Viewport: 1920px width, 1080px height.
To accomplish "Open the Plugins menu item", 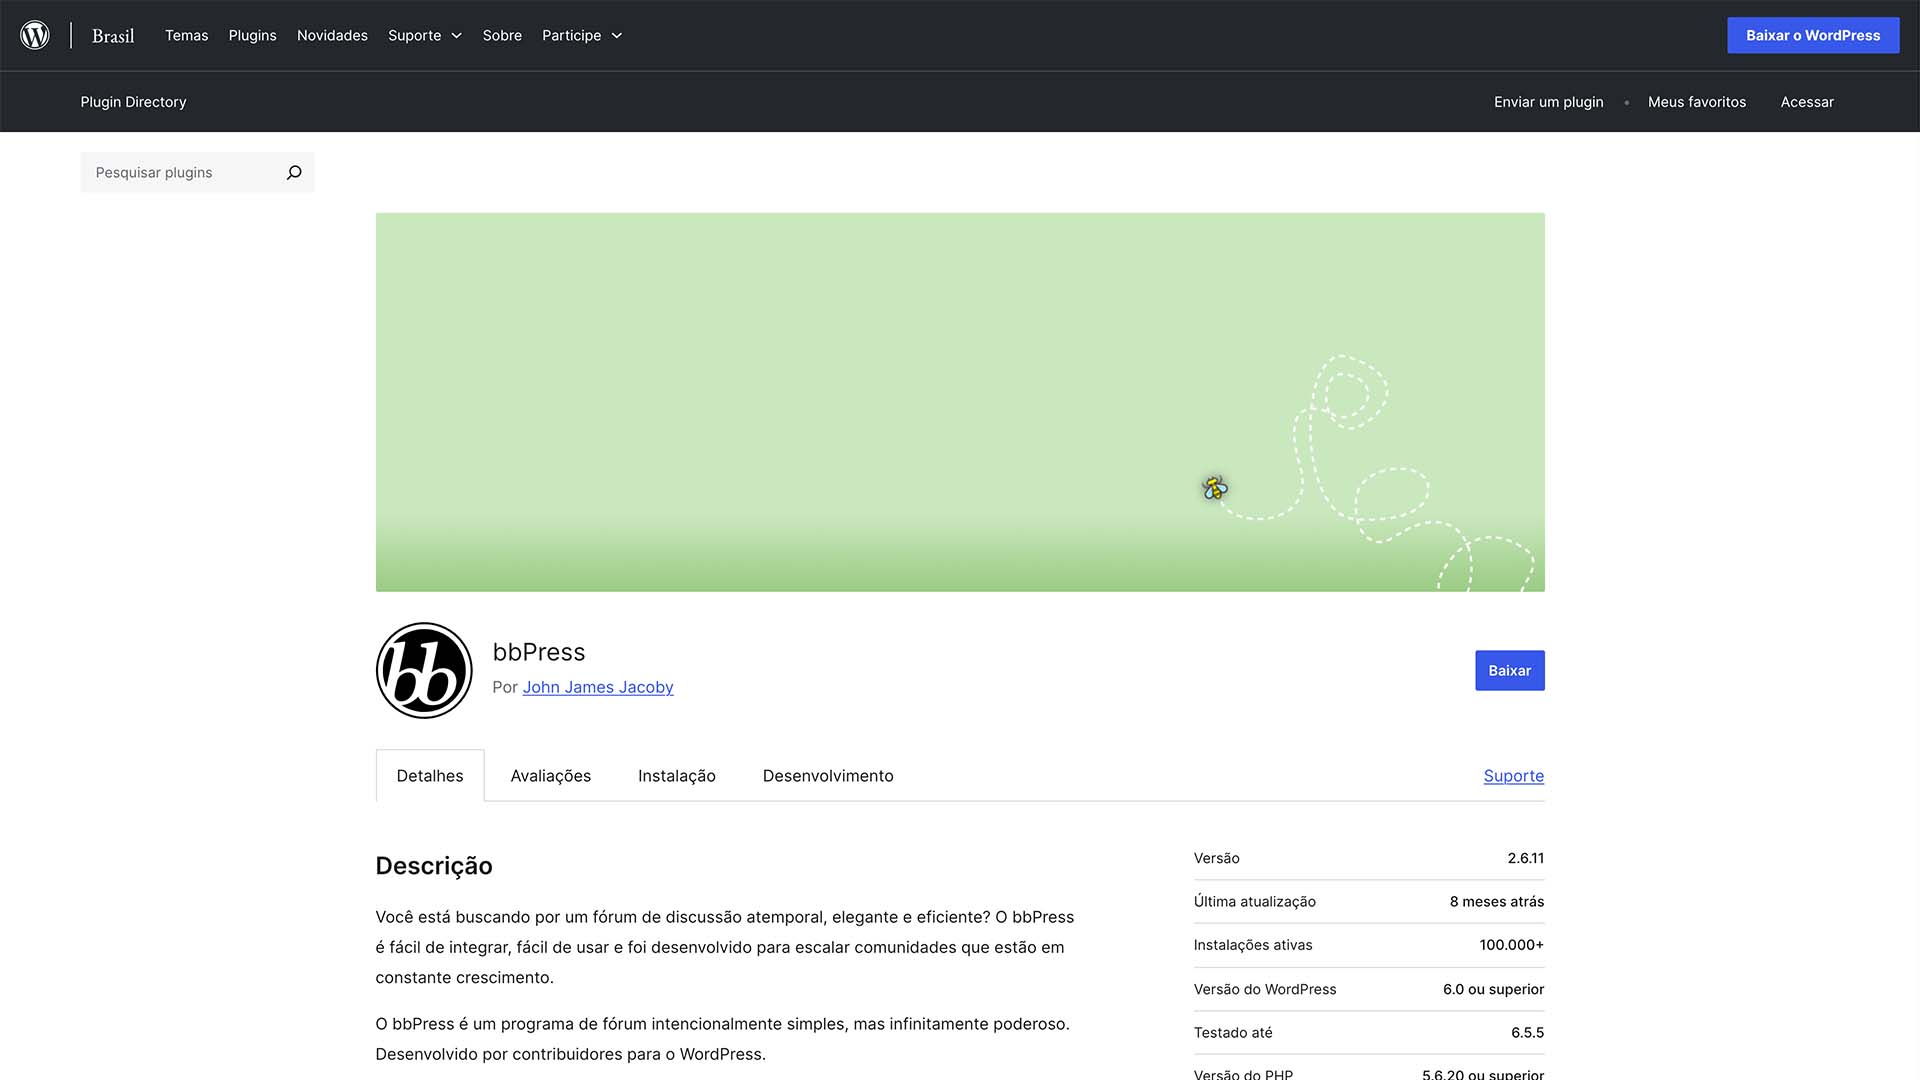I will coord(252,35).
